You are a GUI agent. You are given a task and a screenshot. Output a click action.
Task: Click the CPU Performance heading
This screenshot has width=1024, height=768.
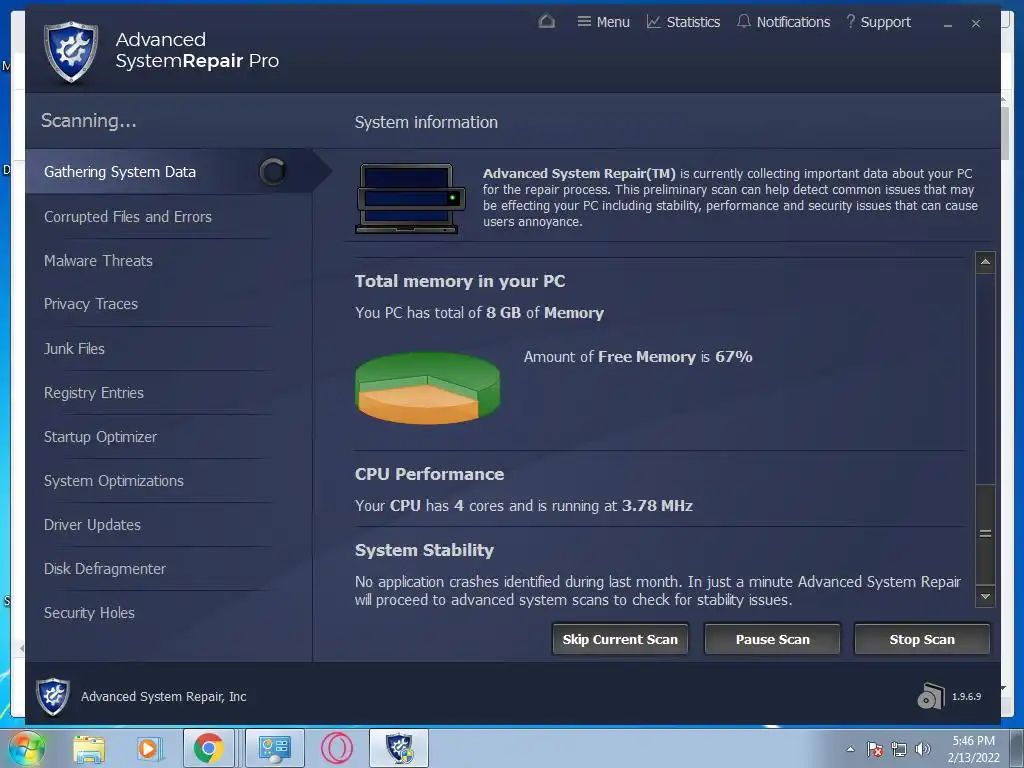429,474
